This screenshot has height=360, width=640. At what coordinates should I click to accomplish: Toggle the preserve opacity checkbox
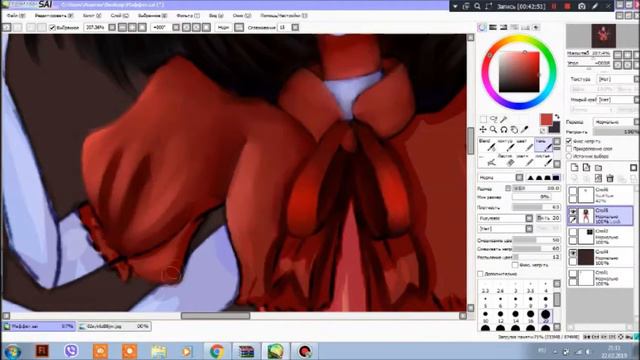pyautogui.click(x=569, y=141)
